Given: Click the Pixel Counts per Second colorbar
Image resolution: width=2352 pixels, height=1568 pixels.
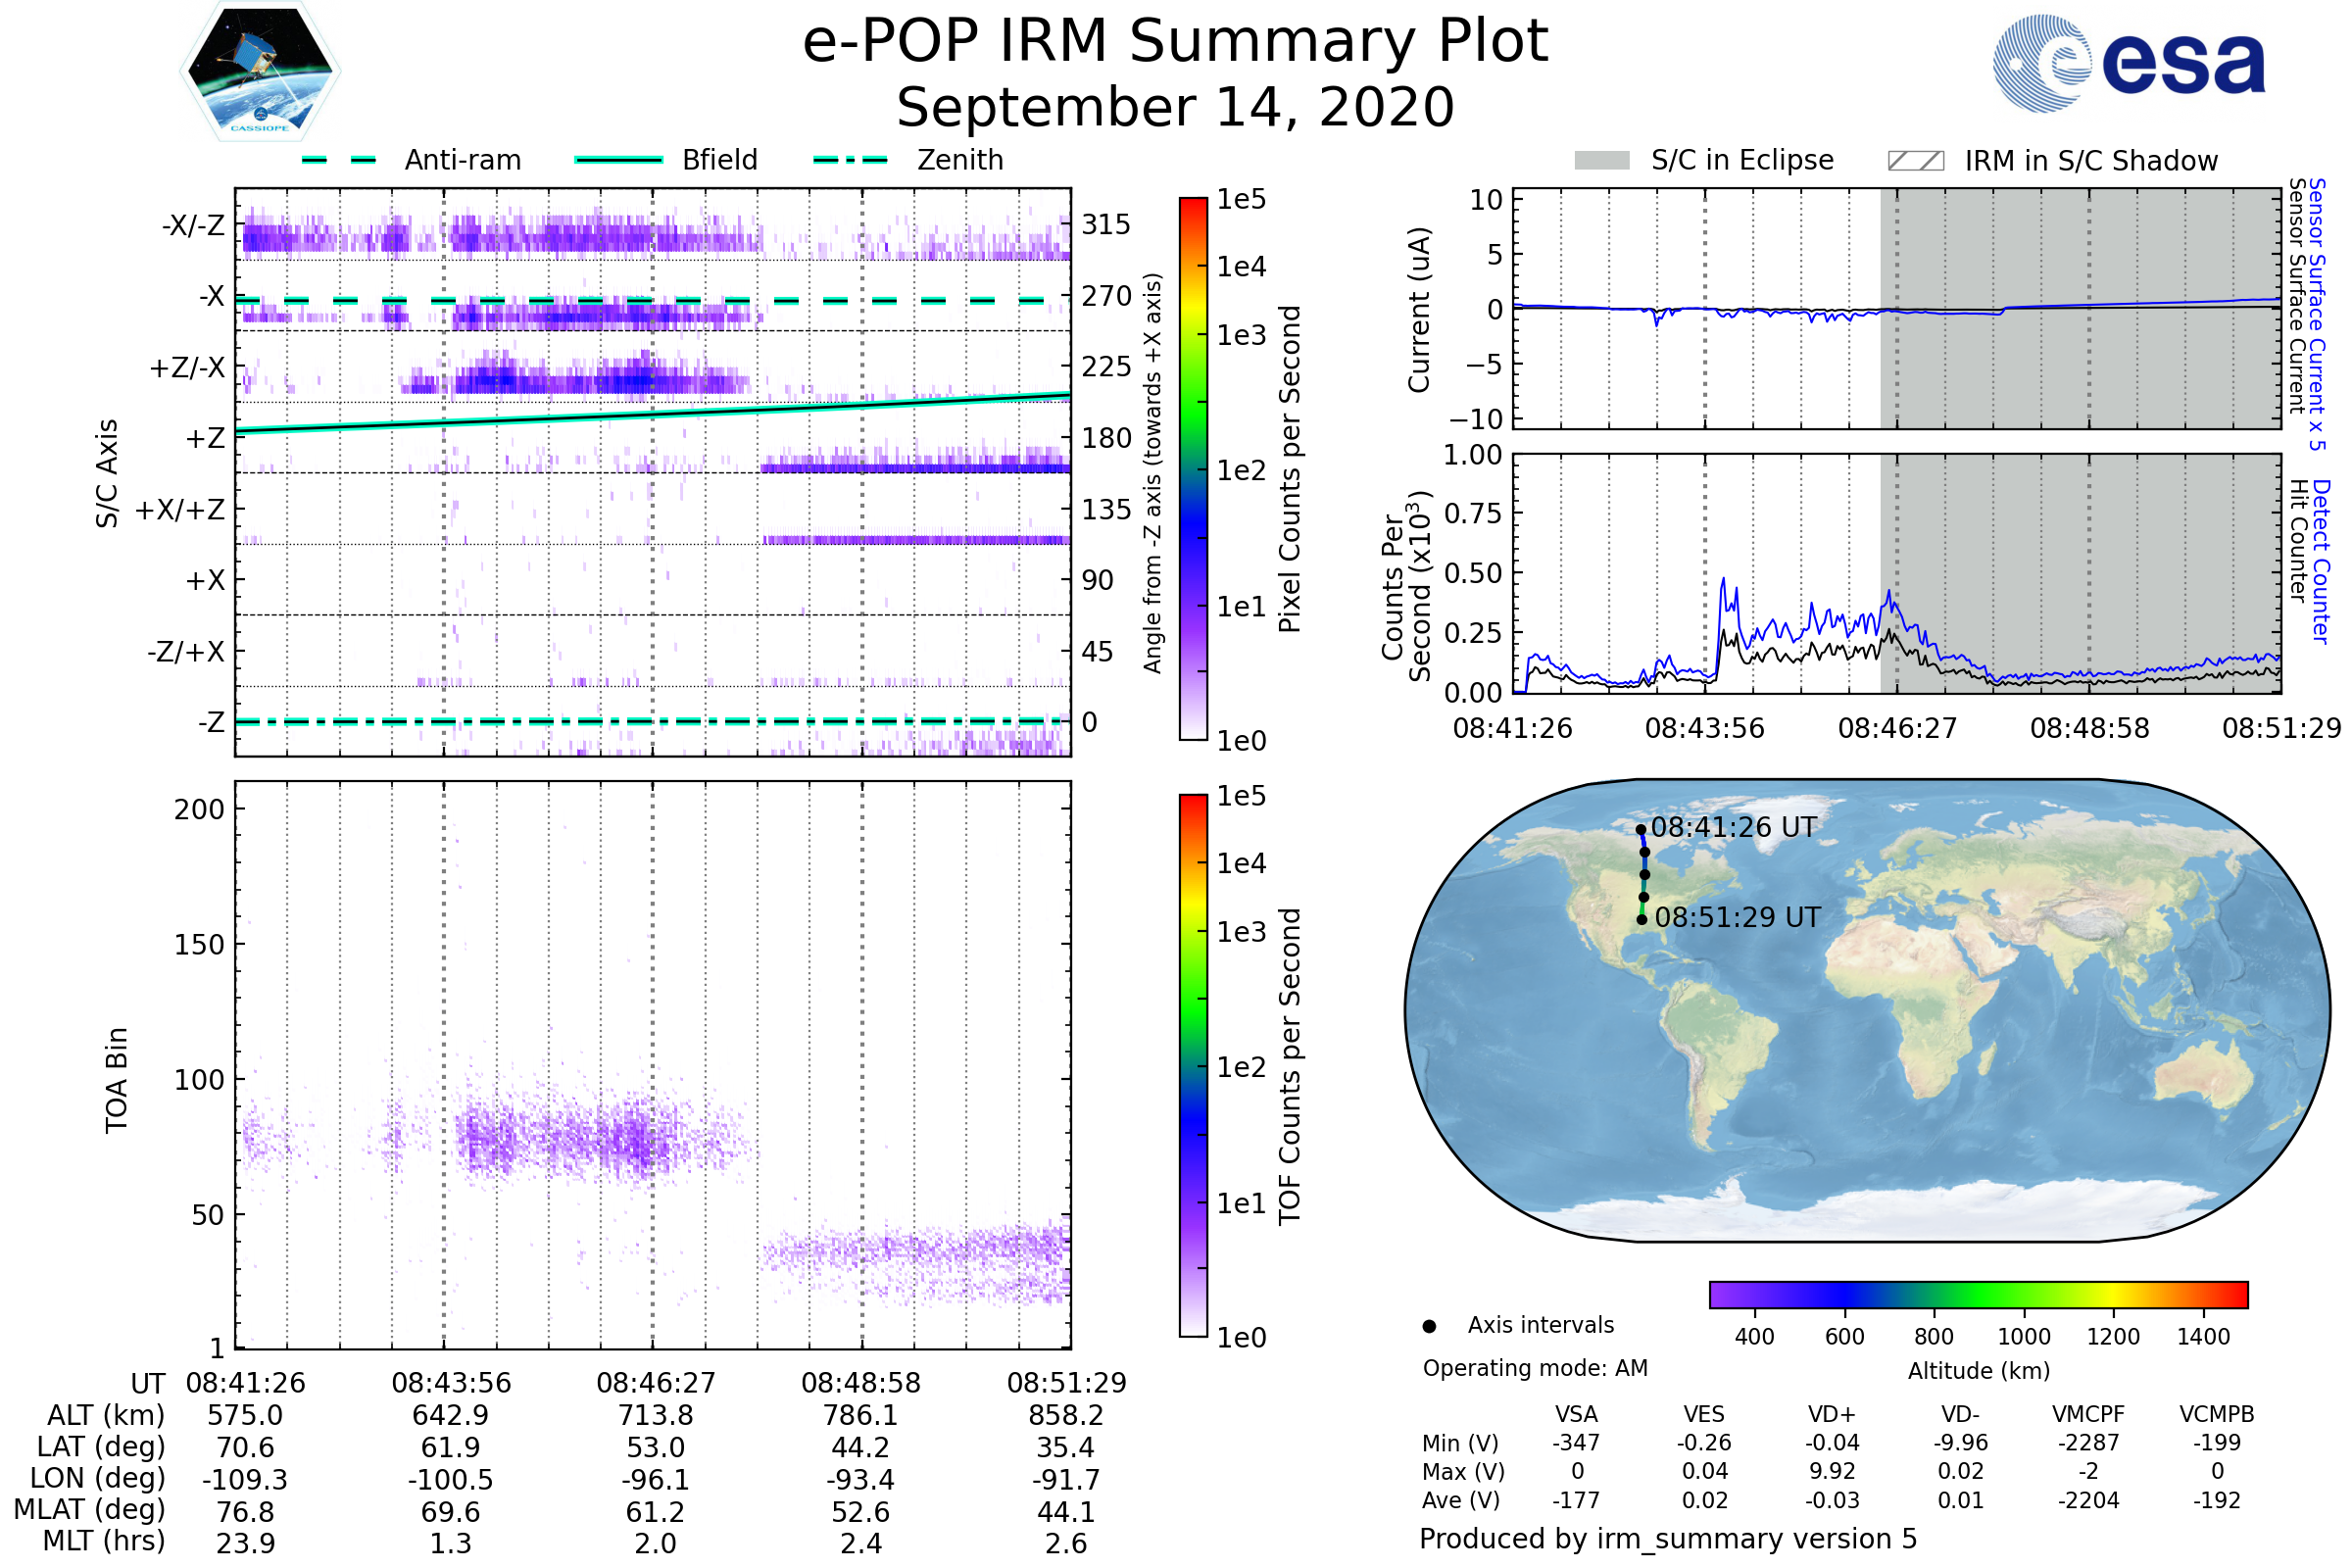Looking at the screenshot, I should pyautogui.click(x=1193, y=469).
